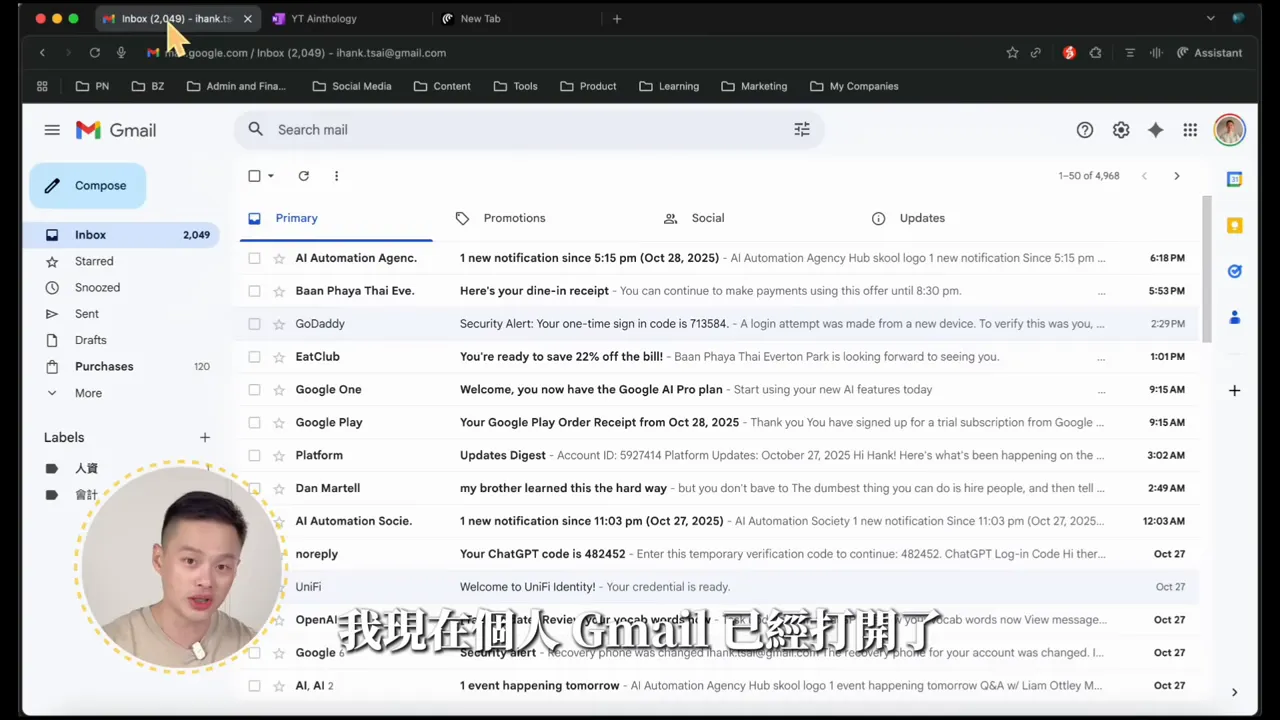Open the 人資 label
The width and height of the screenshot is (1280, 720).
[86, 468]
